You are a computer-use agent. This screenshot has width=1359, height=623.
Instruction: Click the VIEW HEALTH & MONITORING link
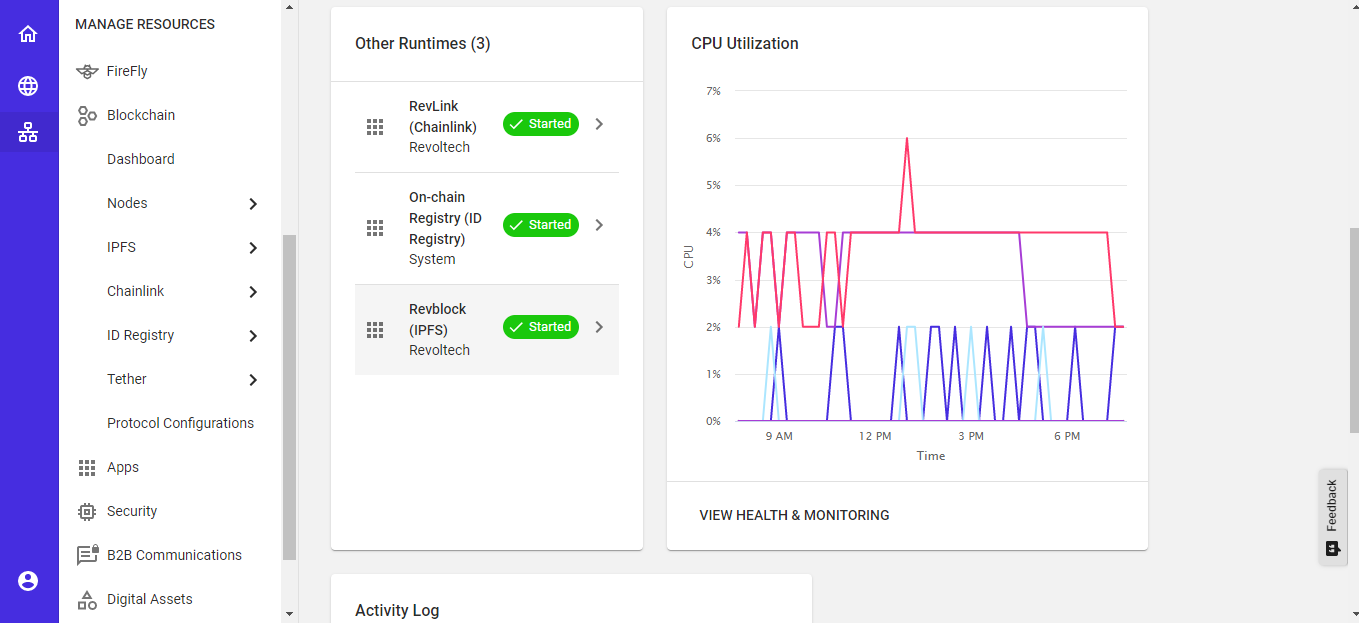click(x=794, y=515)
